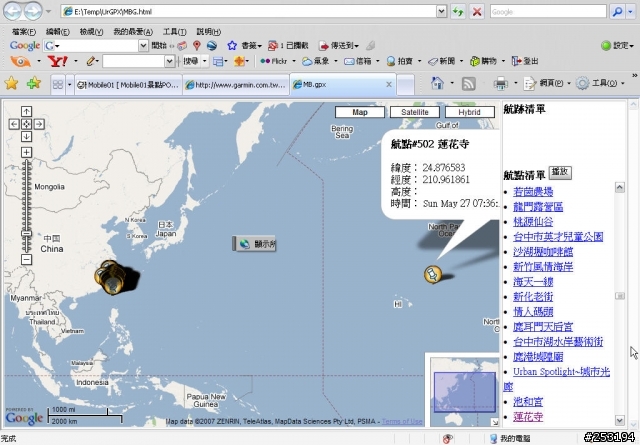The image size is (640, 445).
Task: Zoom out with the map minus button
Action: coord(27,259)
